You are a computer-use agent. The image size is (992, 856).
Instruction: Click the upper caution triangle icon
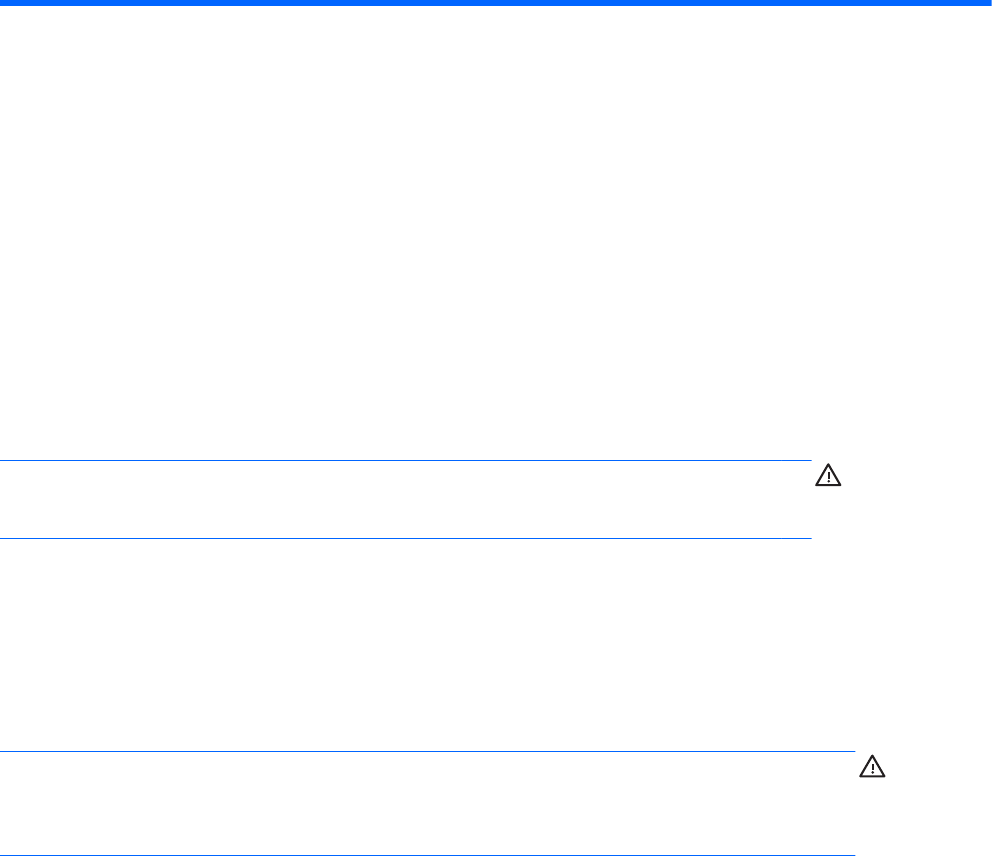(x=829, y=477)
